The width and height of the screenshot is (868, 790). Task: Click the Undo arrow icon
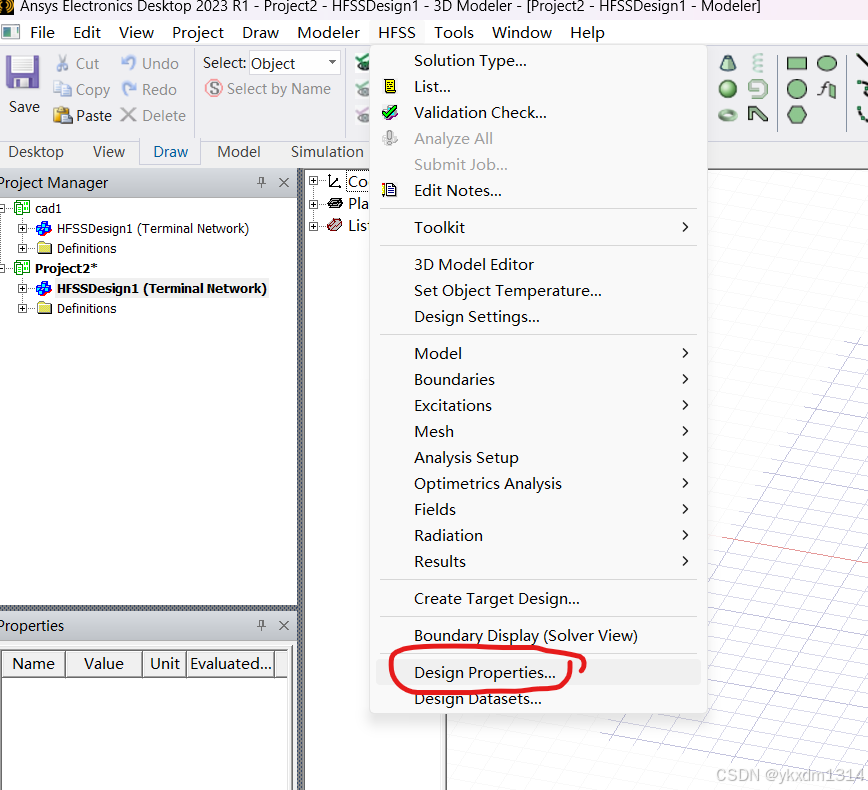pos(128,63)
